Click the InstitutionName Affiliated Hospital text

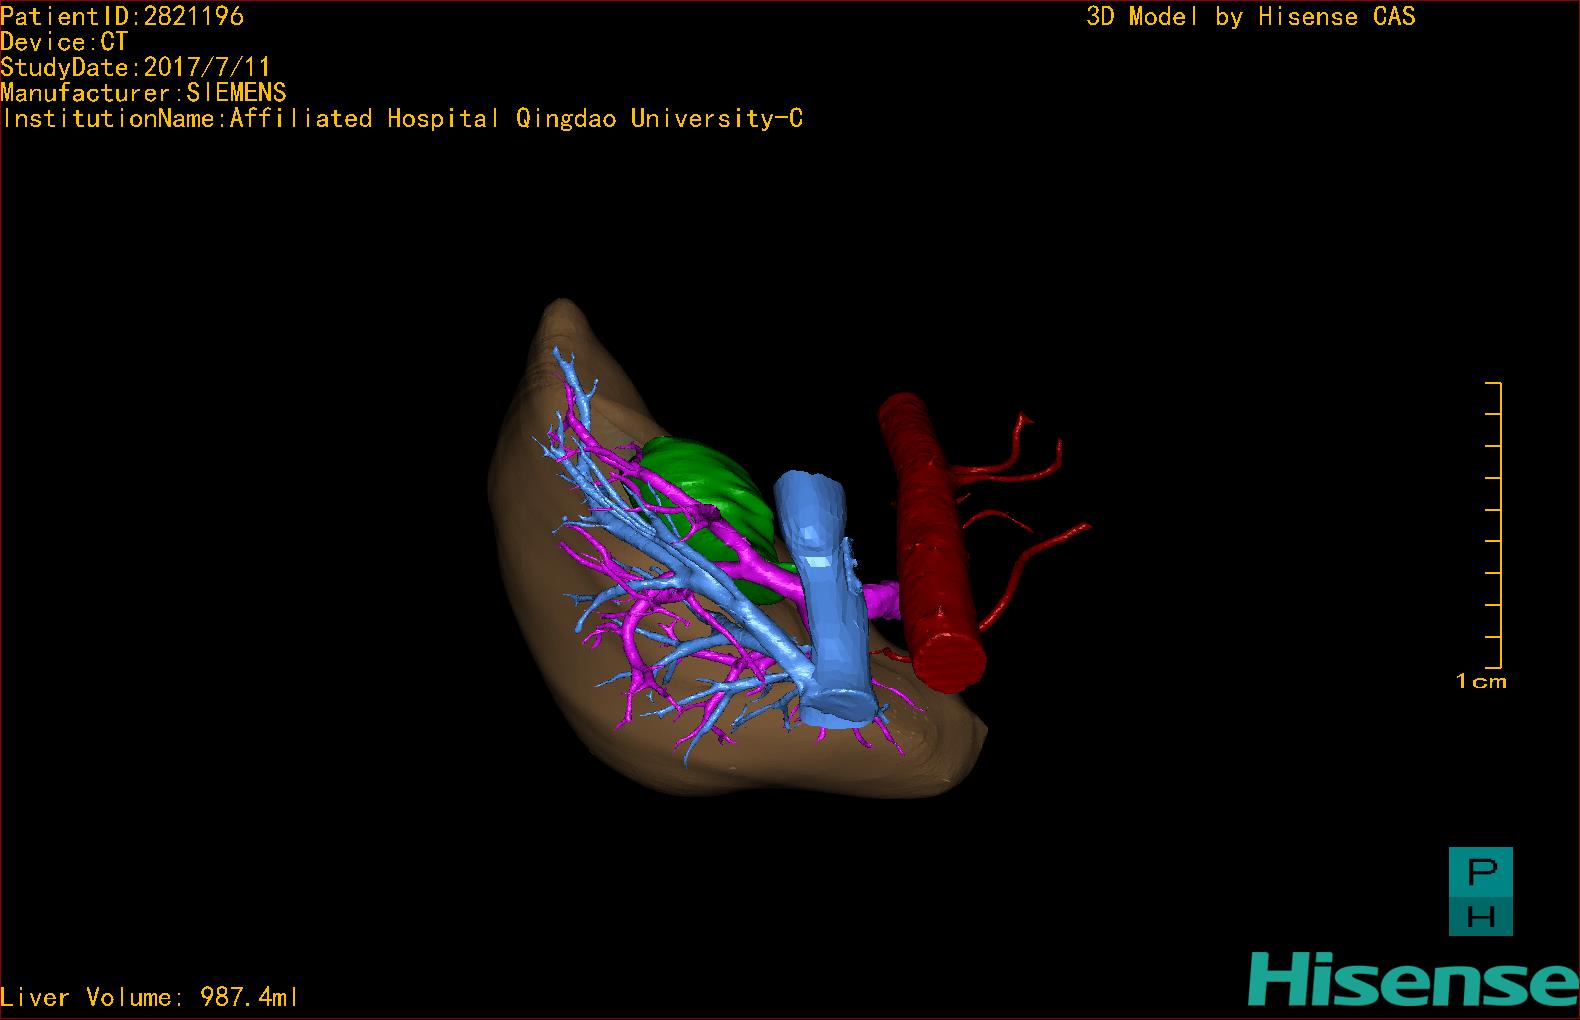pos(402,119)
